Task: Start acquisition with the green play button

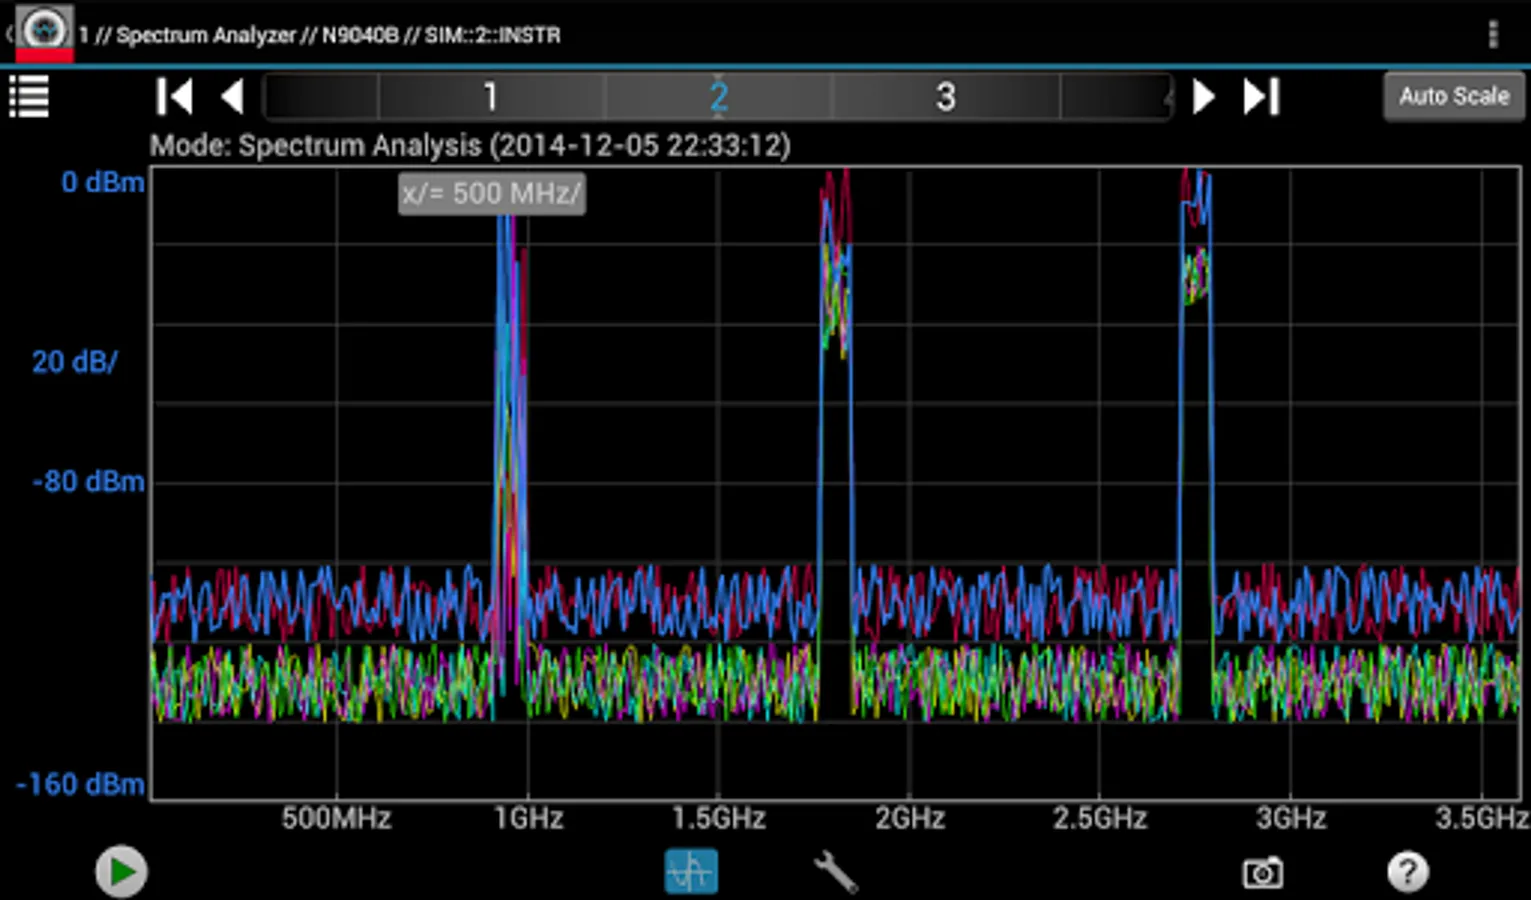Action: (x=122, y=872)
